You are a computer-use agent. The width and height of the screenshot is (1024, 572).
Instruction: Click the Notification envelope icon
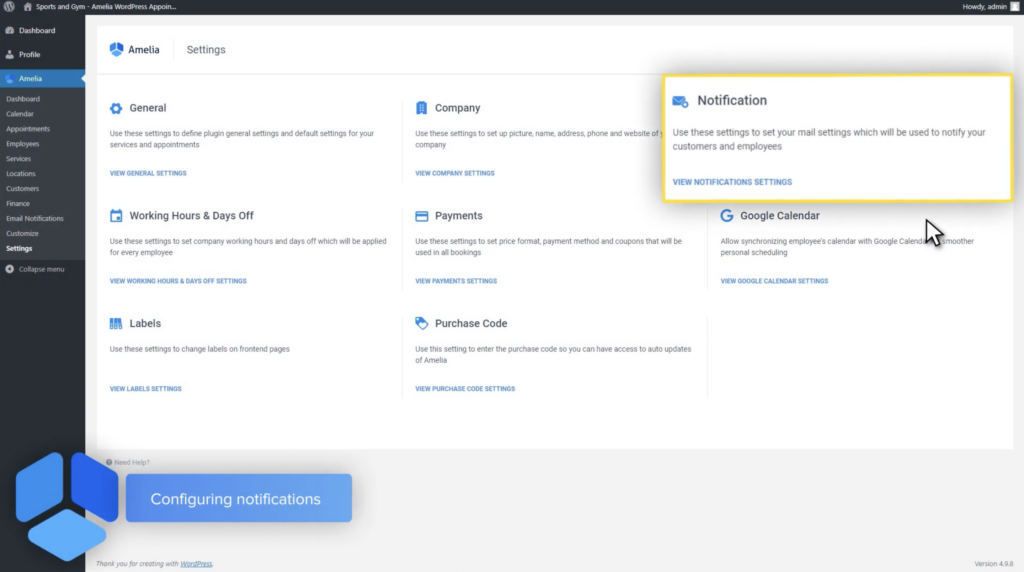(680, 102)
